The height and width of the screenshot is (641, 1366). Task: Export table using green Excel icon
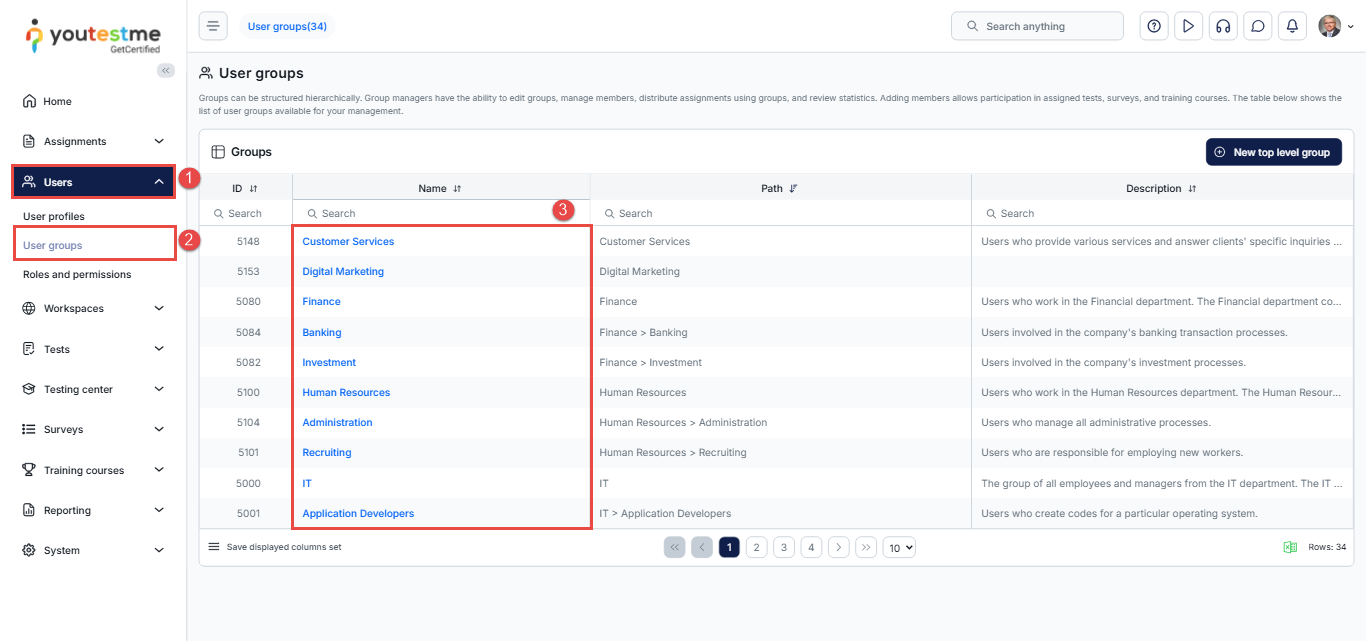[1290, 547]
